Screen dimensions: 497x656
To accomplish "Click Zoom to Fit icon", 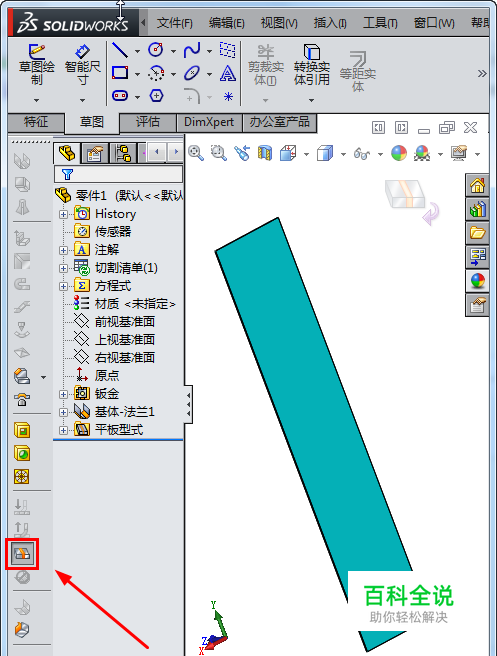I will (196, 153).
